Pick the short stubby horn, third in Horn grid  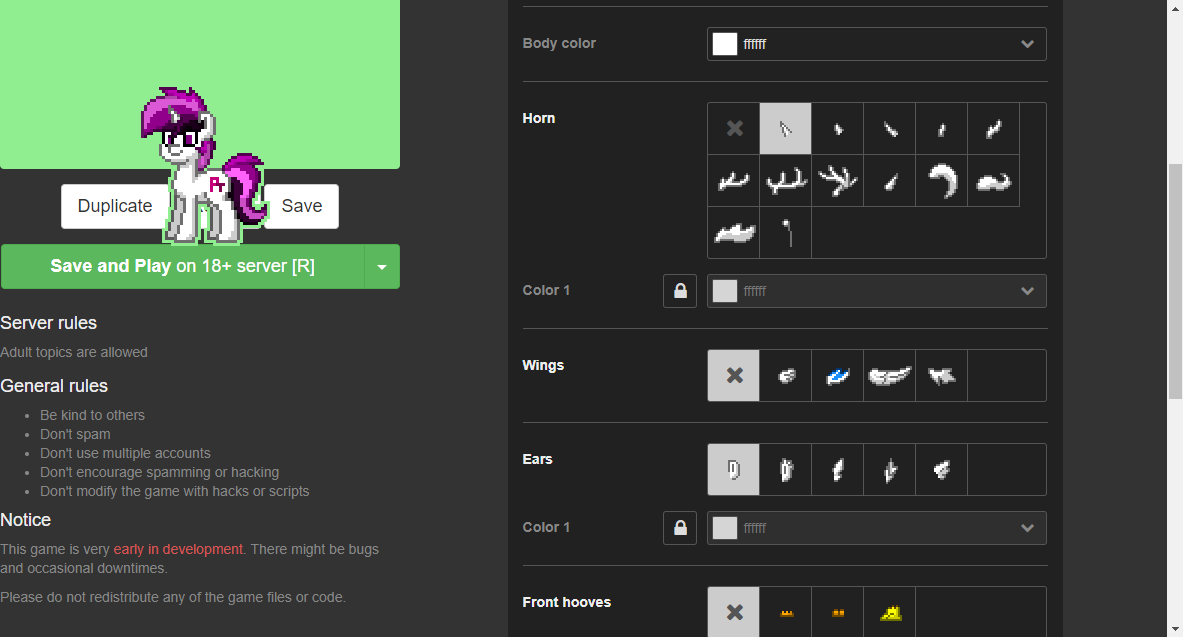(x=837, y=128)
